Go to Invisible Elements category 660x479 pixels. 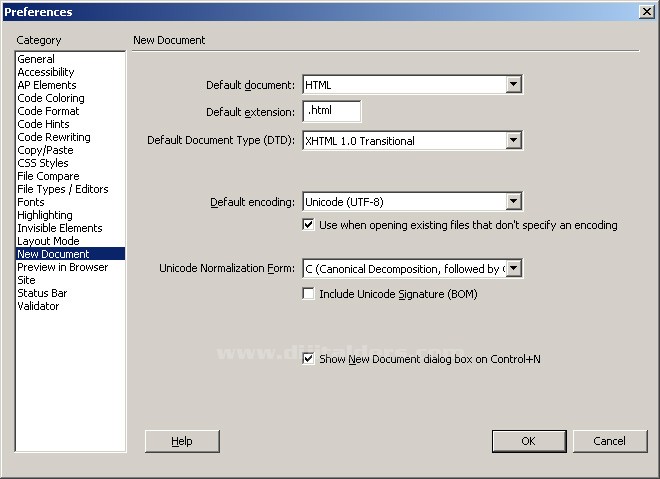coord(59,228)
